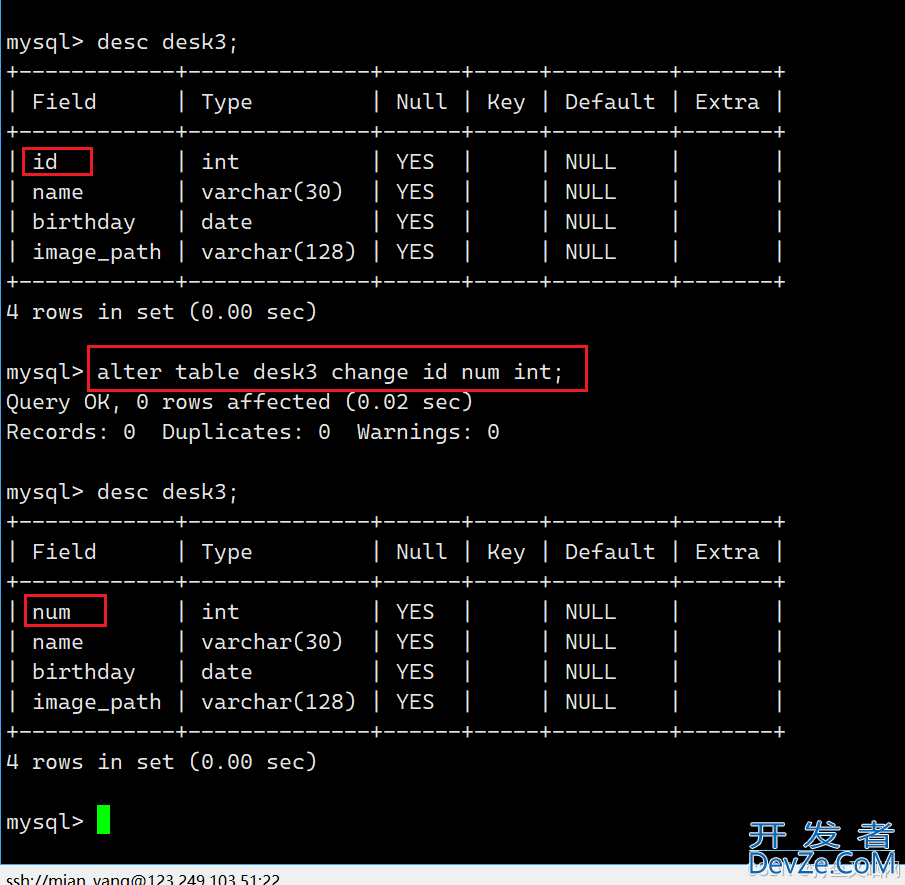Click the 'desc desk3;' command after the alter statement
The height and width of the screenshot is (885, 905).
coord(167,492)
